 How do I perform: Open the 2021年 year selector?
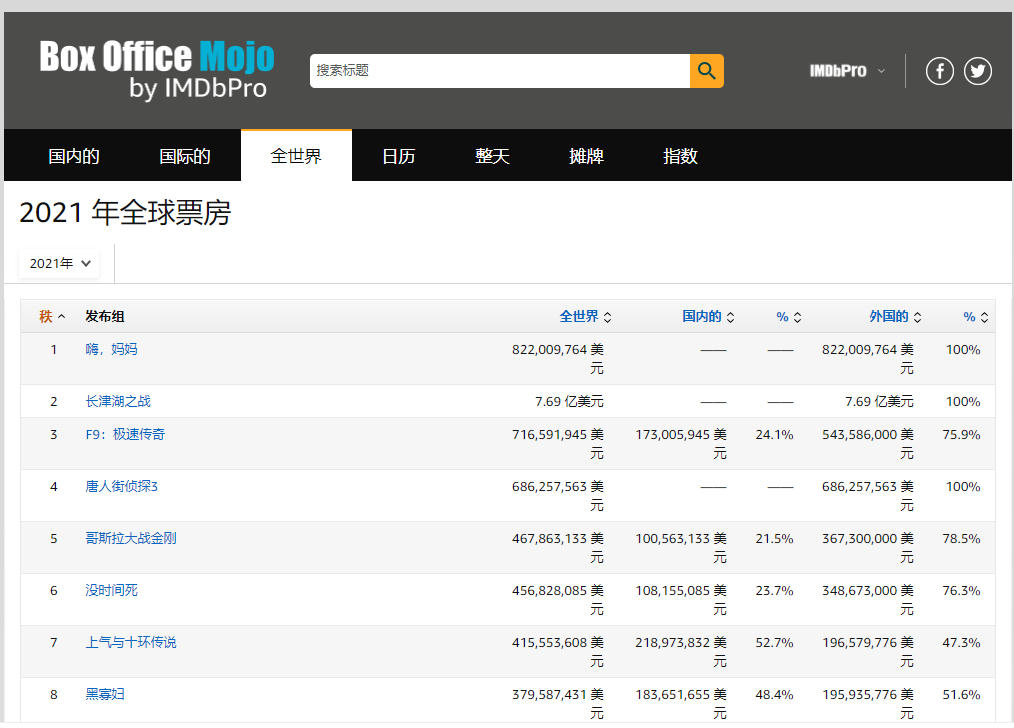[x=59, y=263]
